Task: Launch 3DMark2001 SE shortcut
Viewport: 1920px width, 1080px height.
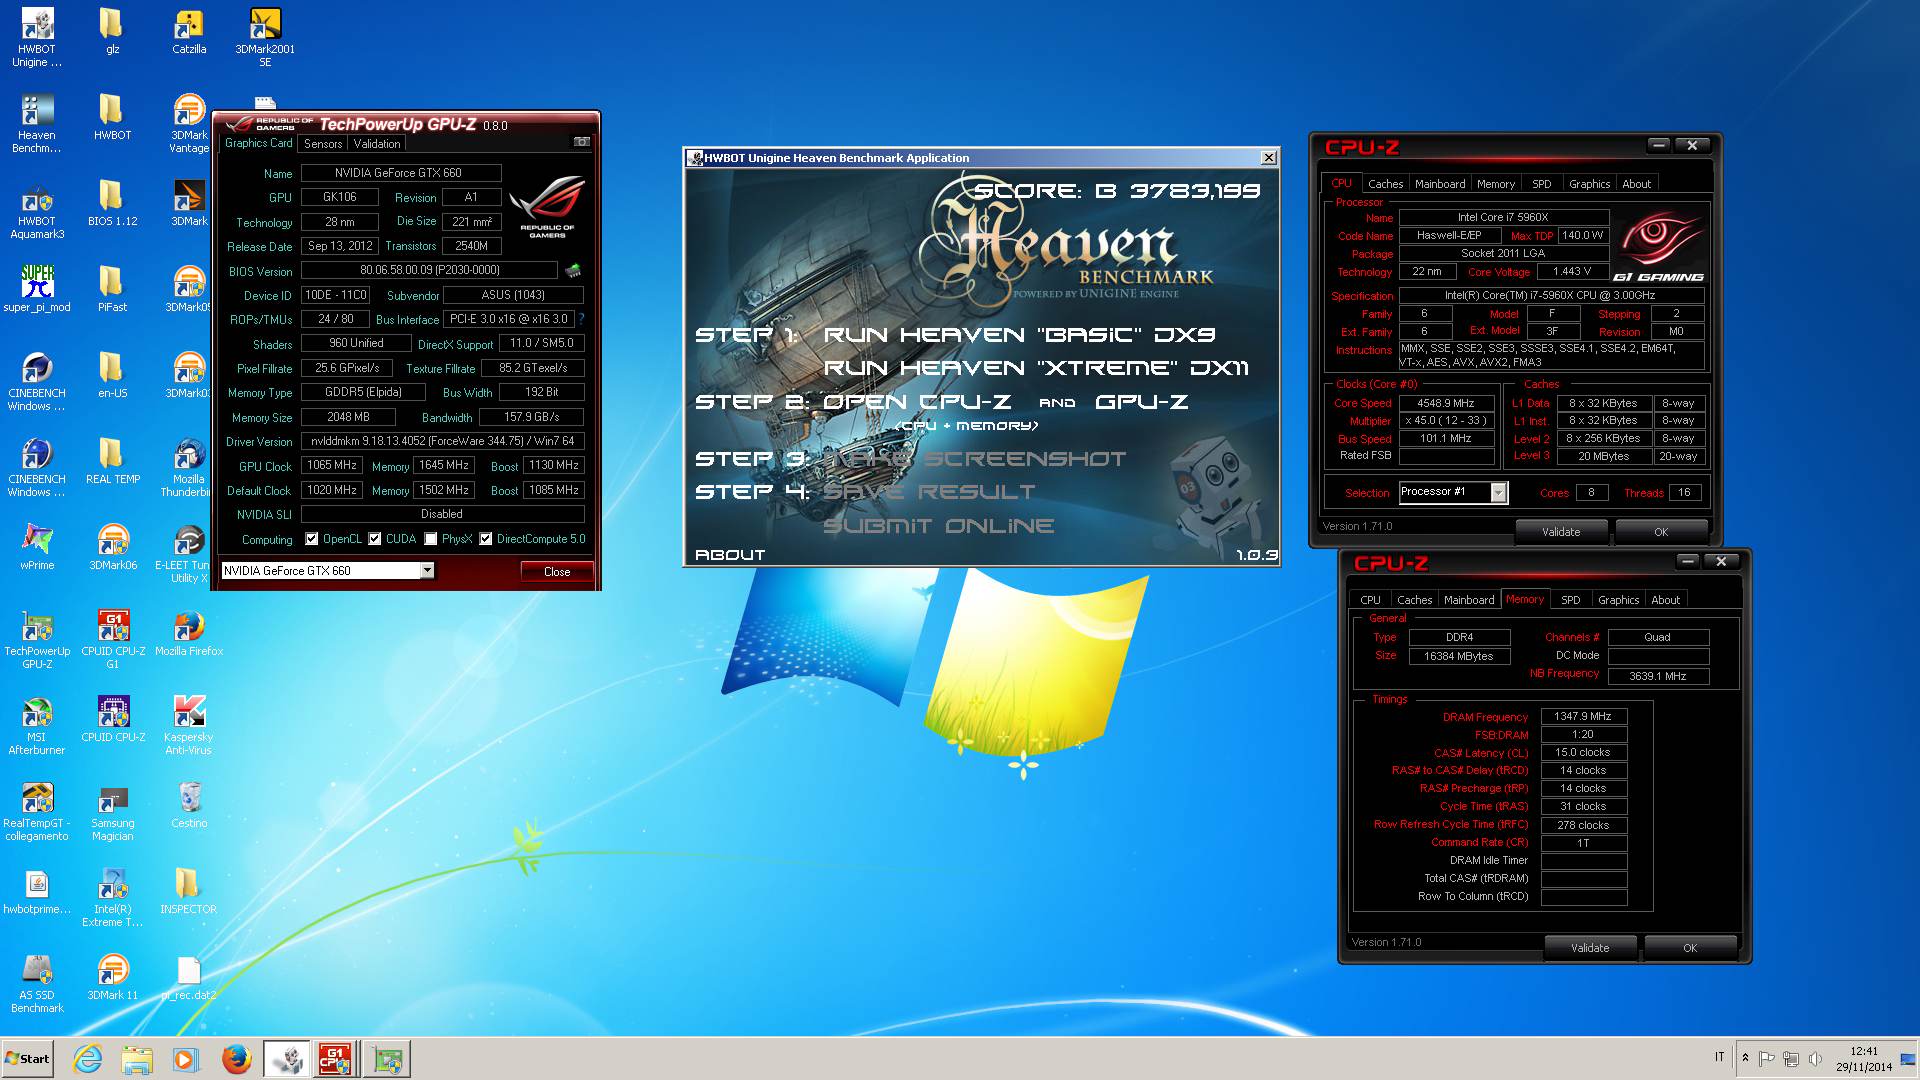Action: (265, 38)
